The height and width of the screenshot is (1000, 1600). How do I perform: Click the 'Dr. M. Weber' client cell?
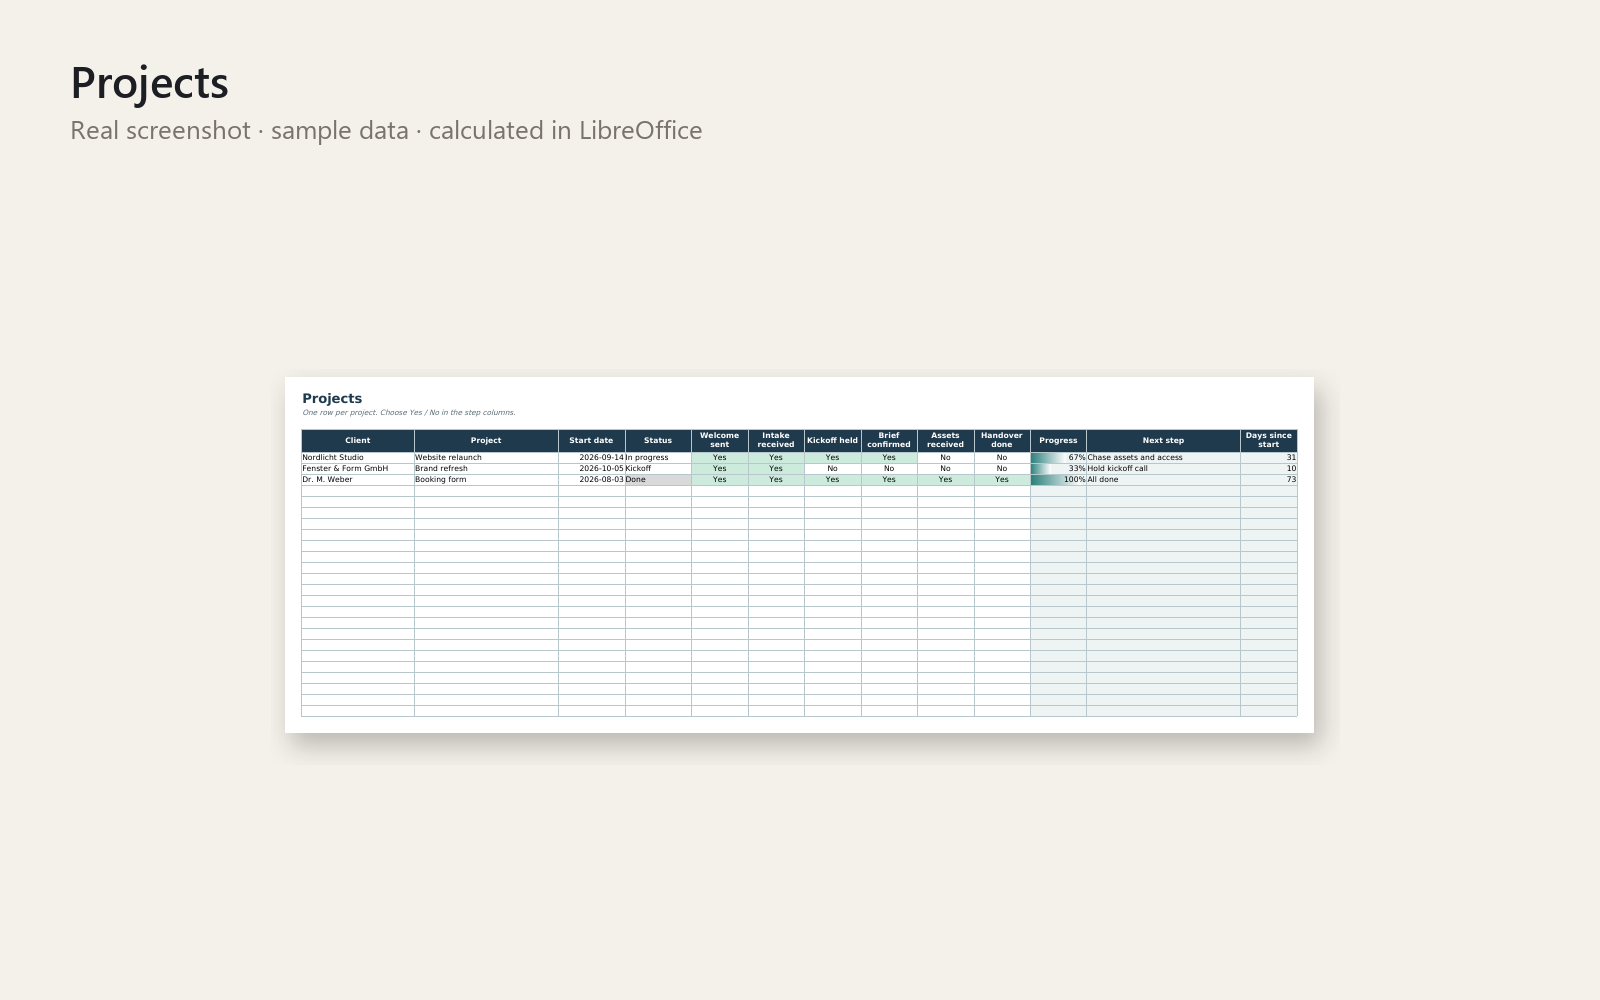[x=358, y=480]
